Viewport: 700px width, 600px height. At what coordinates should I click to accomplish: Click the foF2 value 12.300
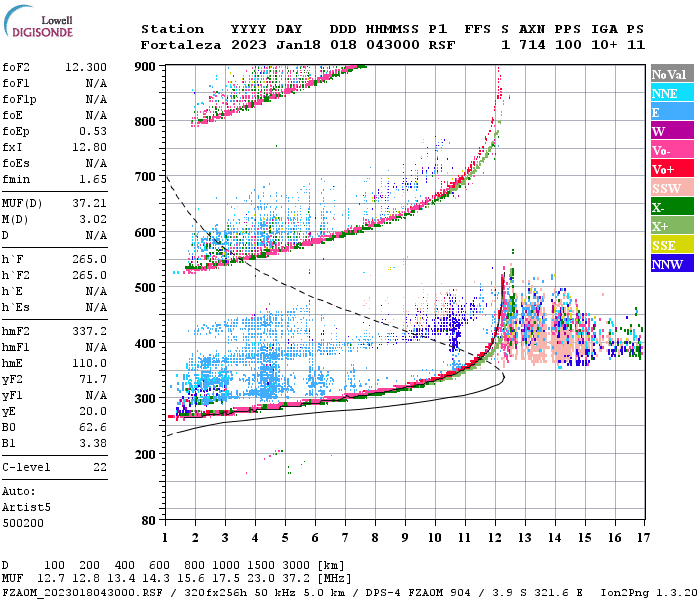click(86, 67)
